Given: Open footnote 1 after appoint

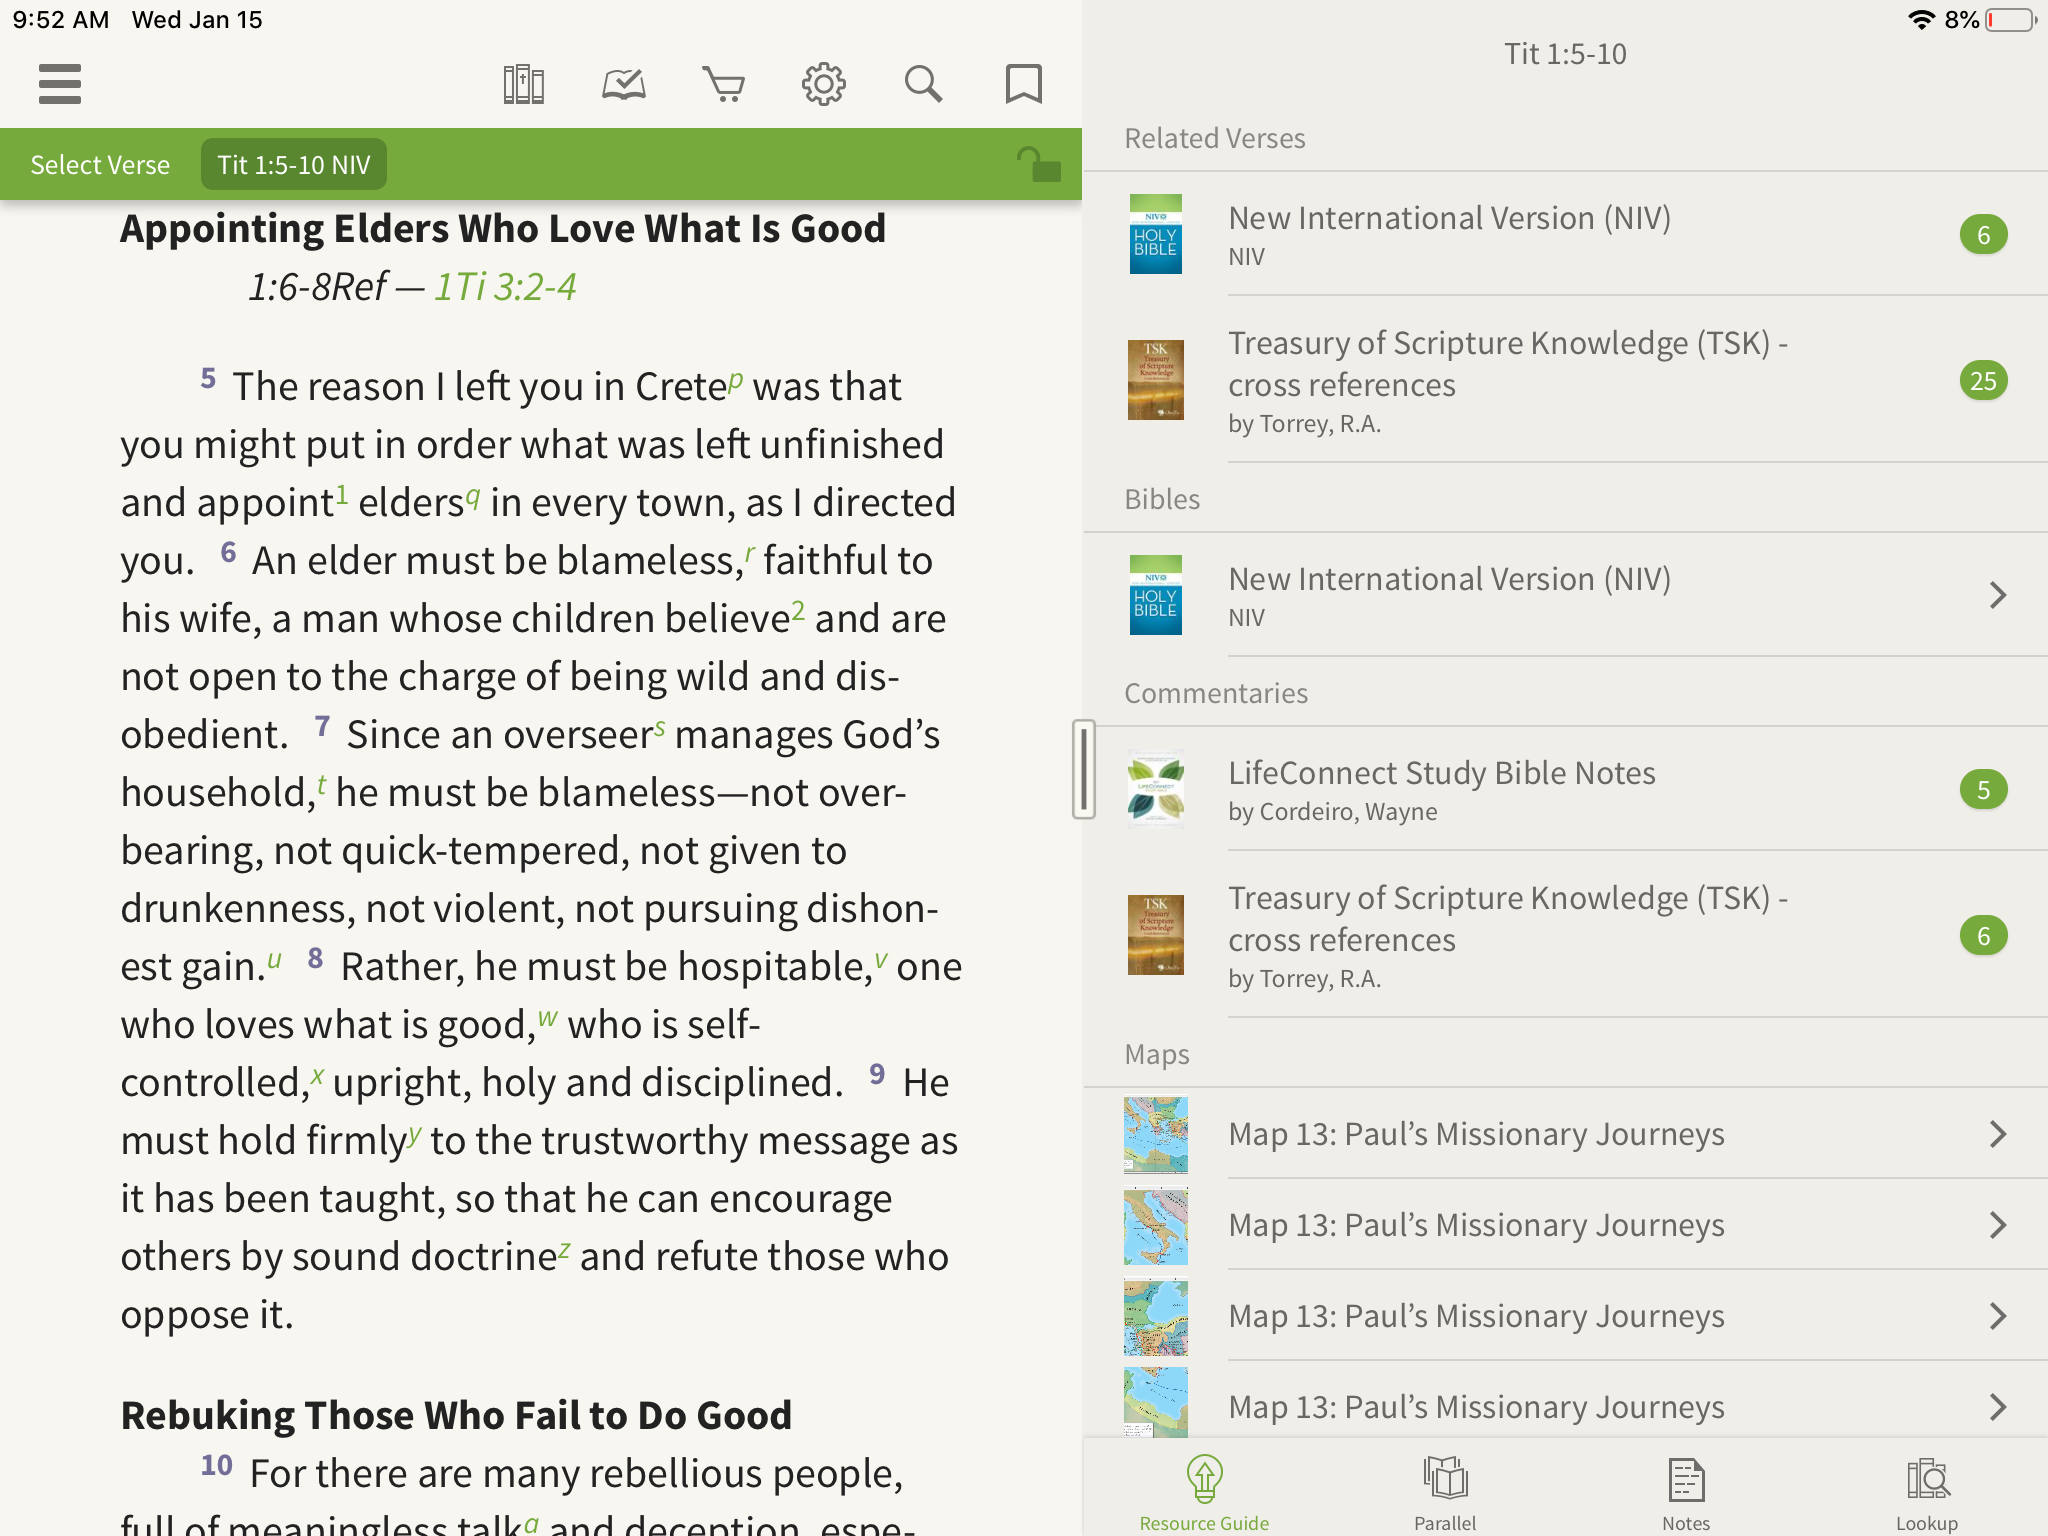Looking at the screenshot, I should click(x=342, y=494).
